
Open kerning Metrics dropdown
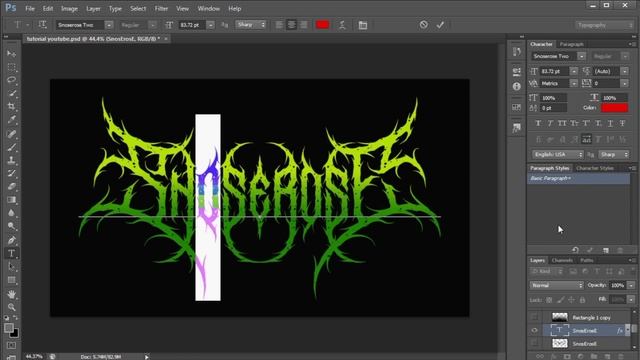point(573,83)
